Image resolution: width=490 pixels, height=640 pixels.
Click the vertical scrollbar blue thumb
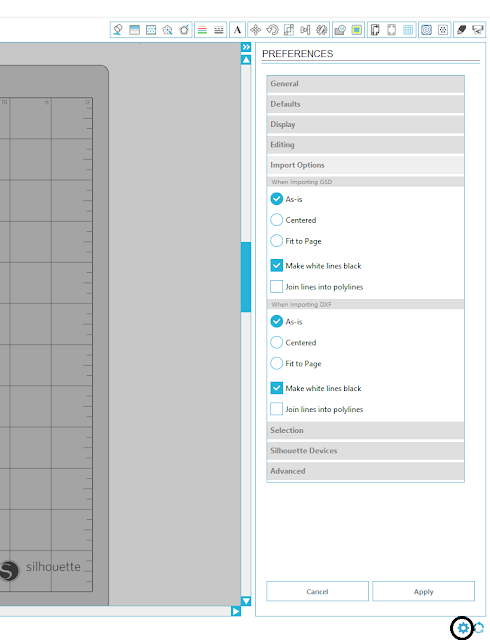click(246, 277)
